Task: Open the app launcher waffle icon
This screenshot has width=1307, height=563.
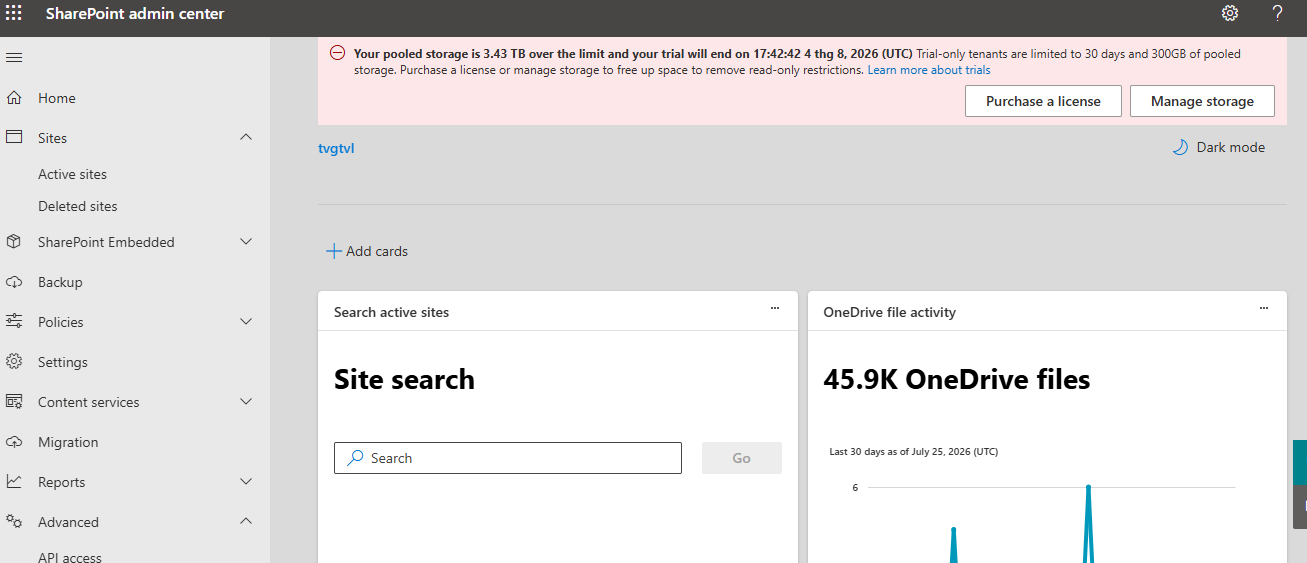Action: pos(14,14)
